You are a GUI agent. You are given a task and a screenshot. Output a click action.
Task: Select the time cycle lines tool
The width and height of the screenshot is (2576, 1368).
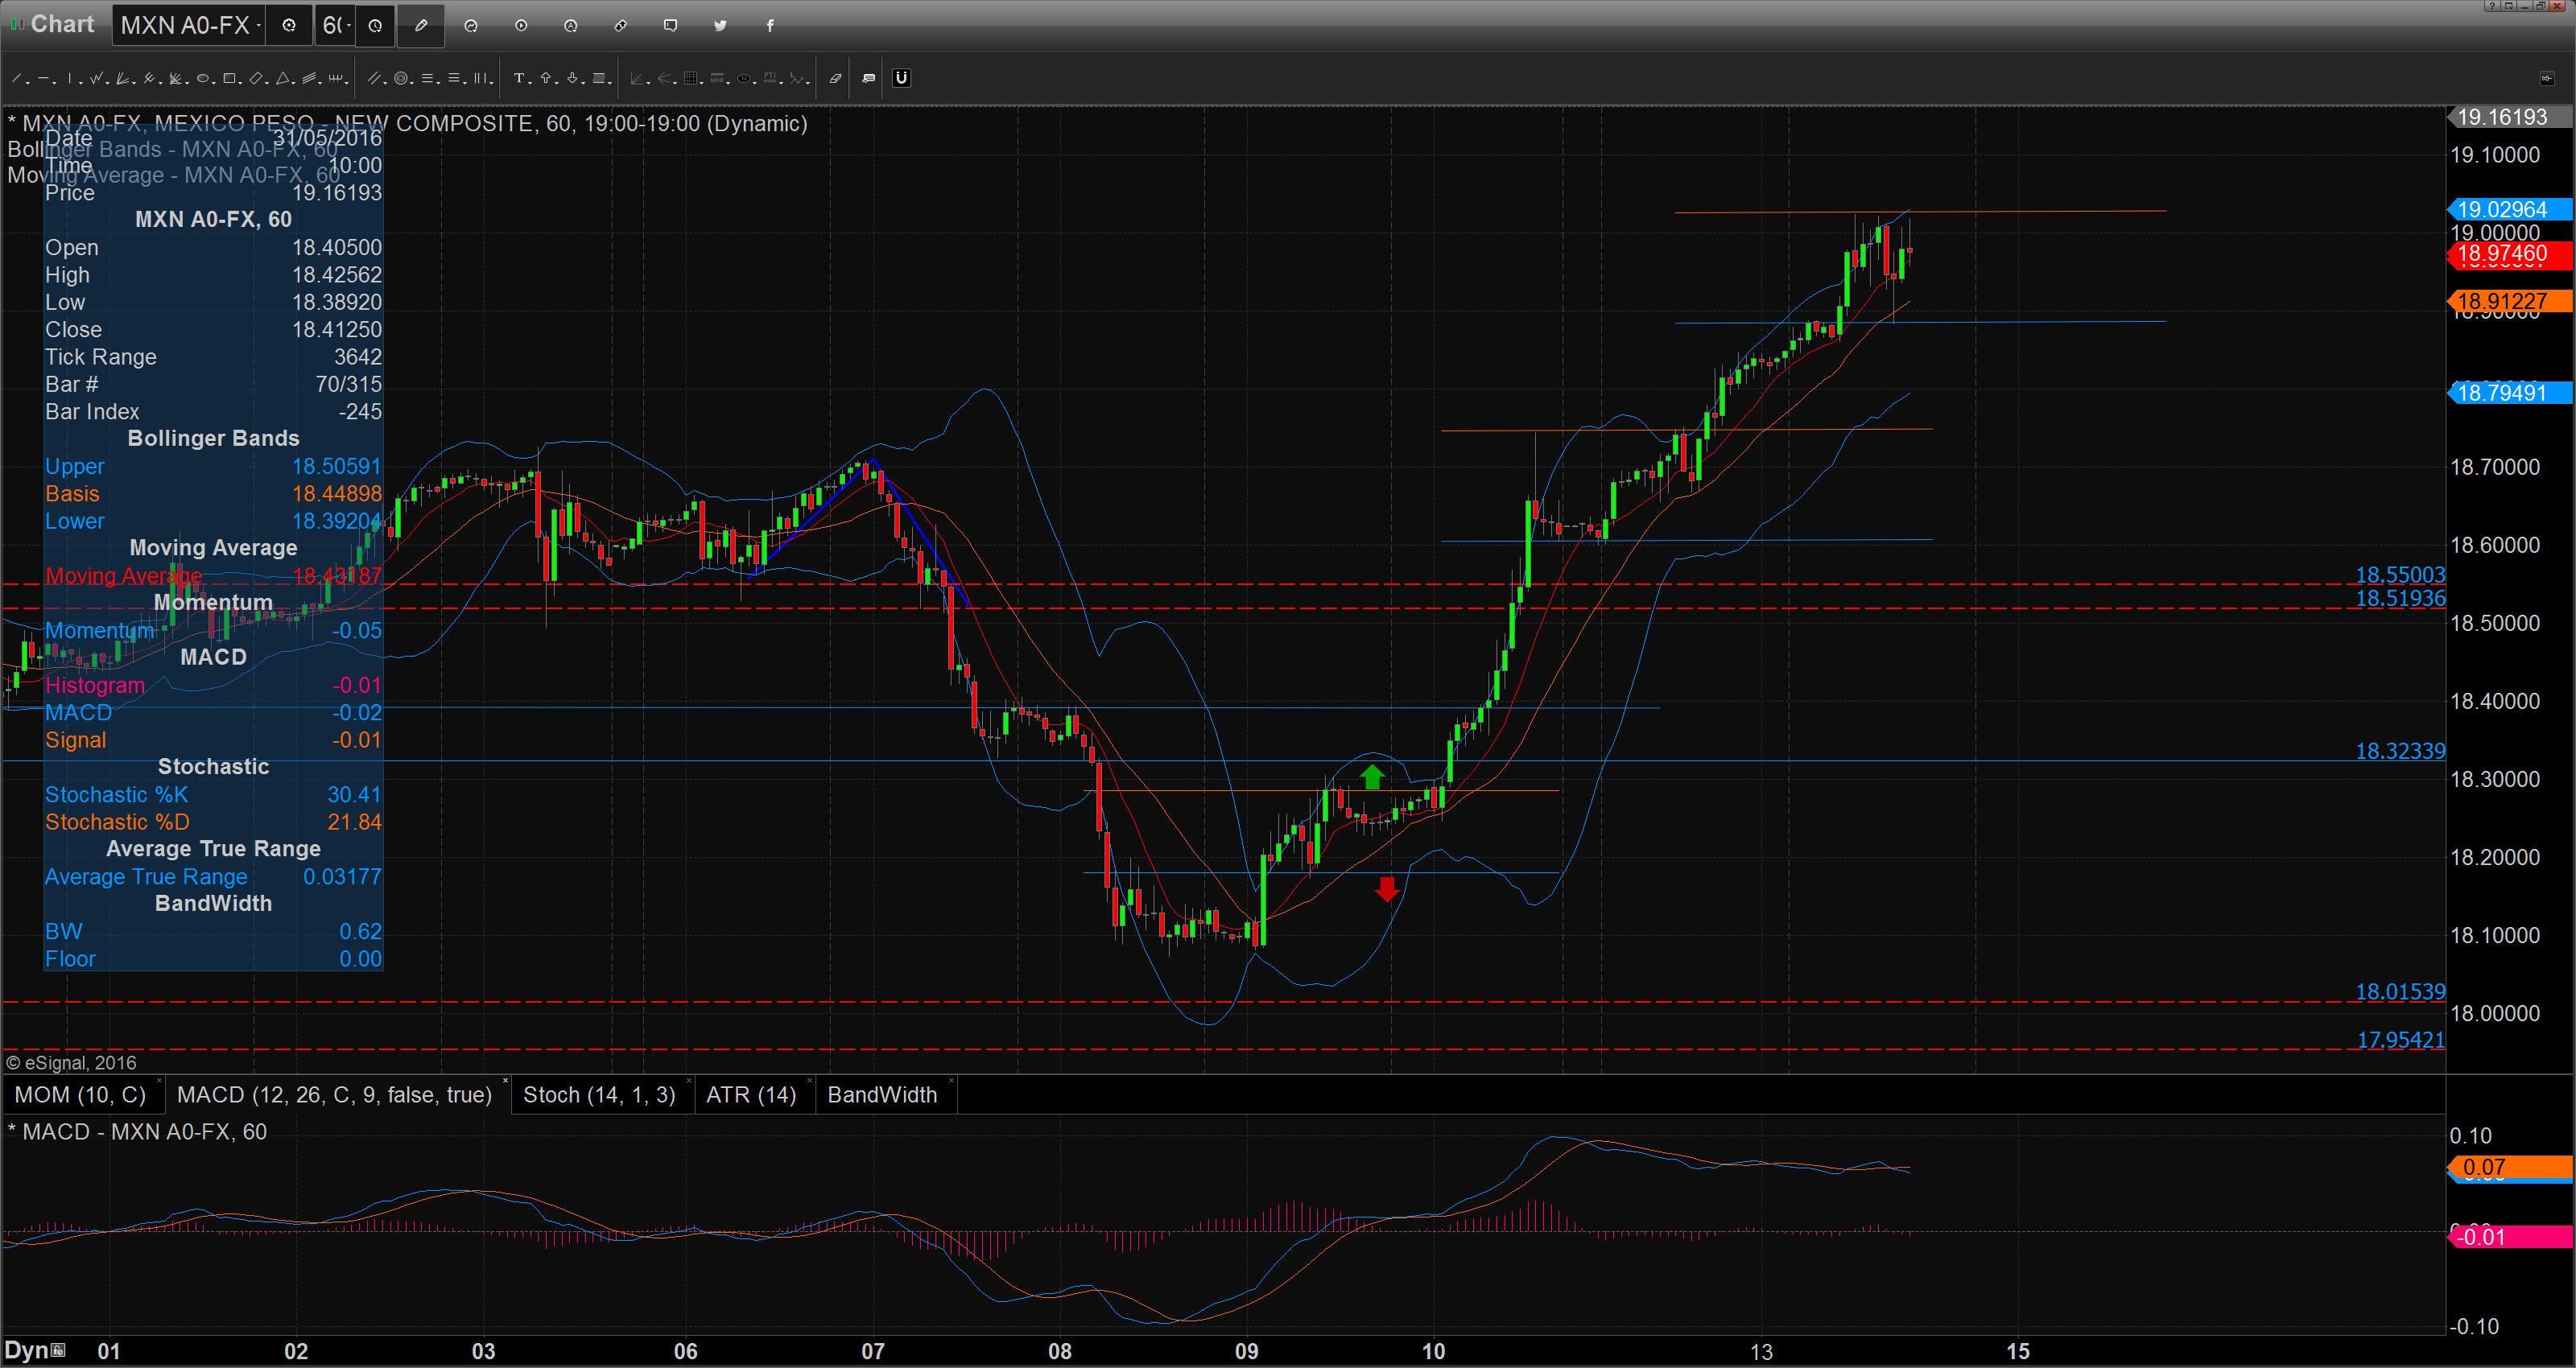[x=335, y=78]
